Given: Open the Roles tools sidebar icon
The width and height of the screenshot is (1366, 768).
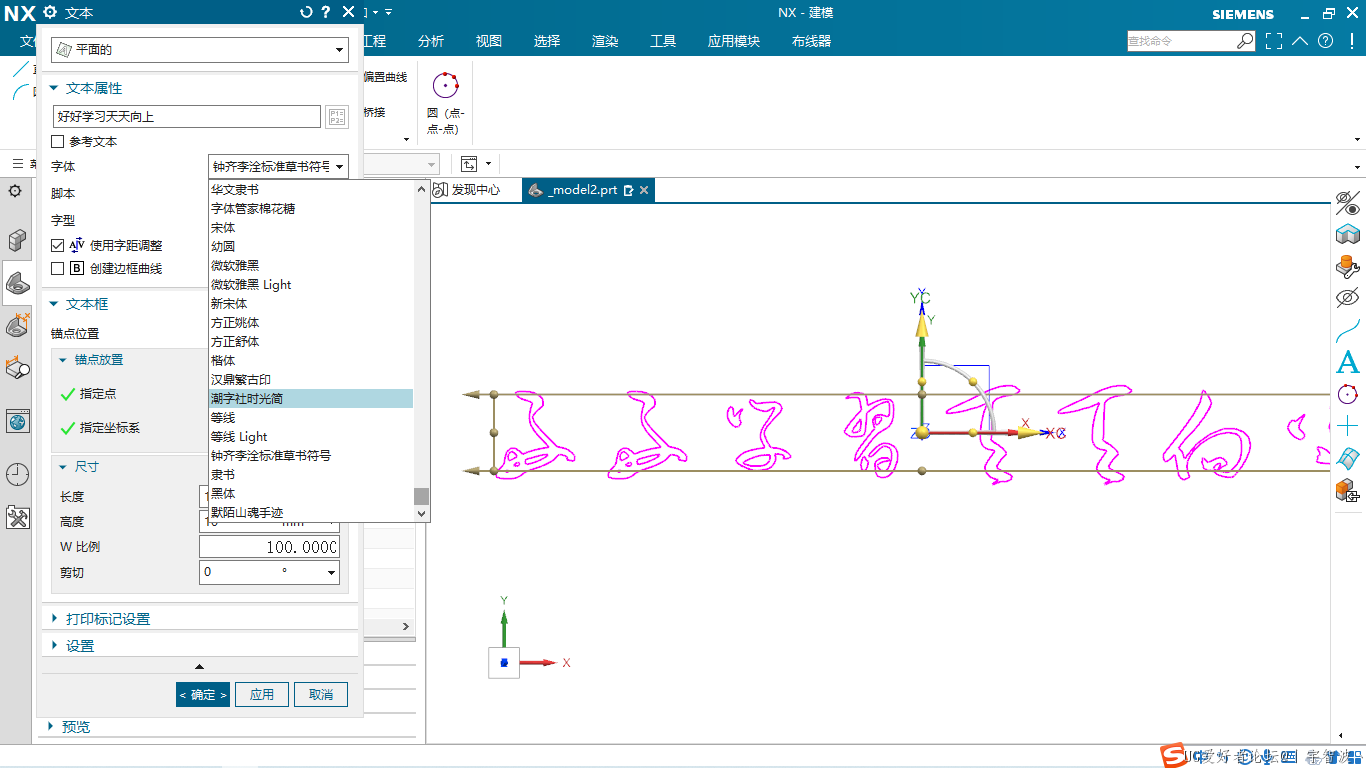Looking at the screenshot, I should tap(17, 517).
